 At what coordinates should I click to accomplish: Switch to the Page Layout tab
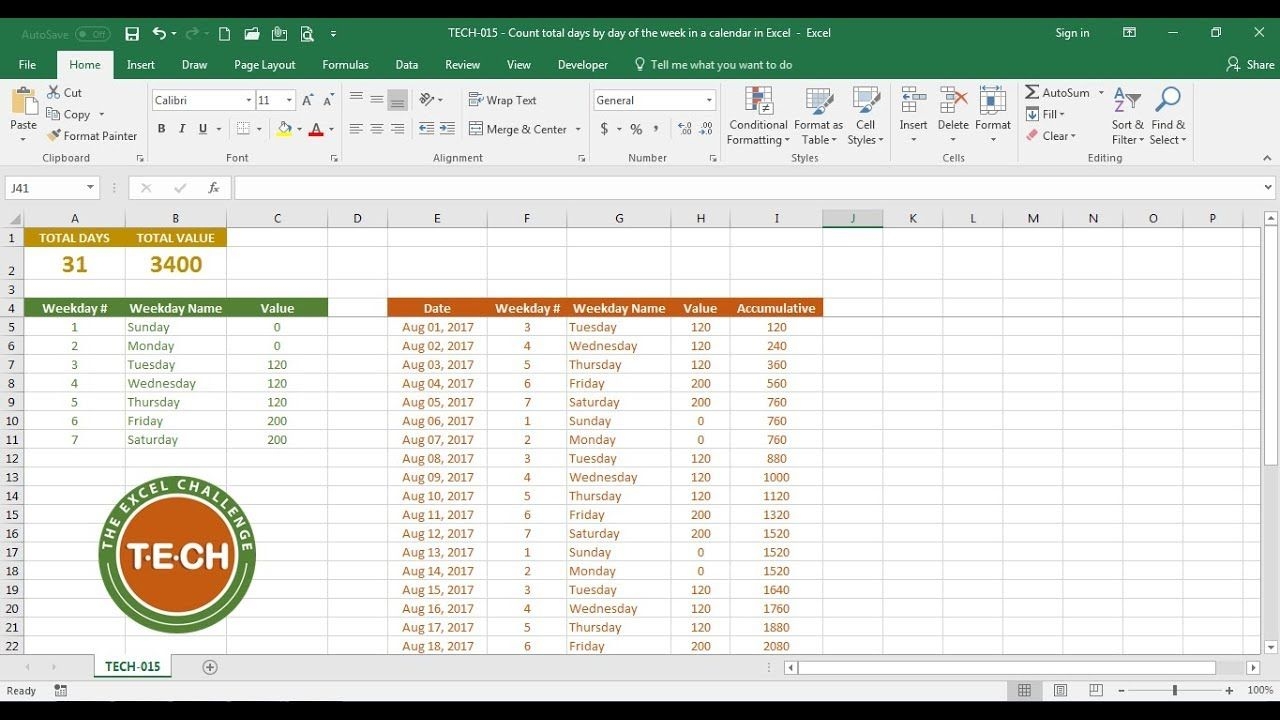[x=265, y=65]
